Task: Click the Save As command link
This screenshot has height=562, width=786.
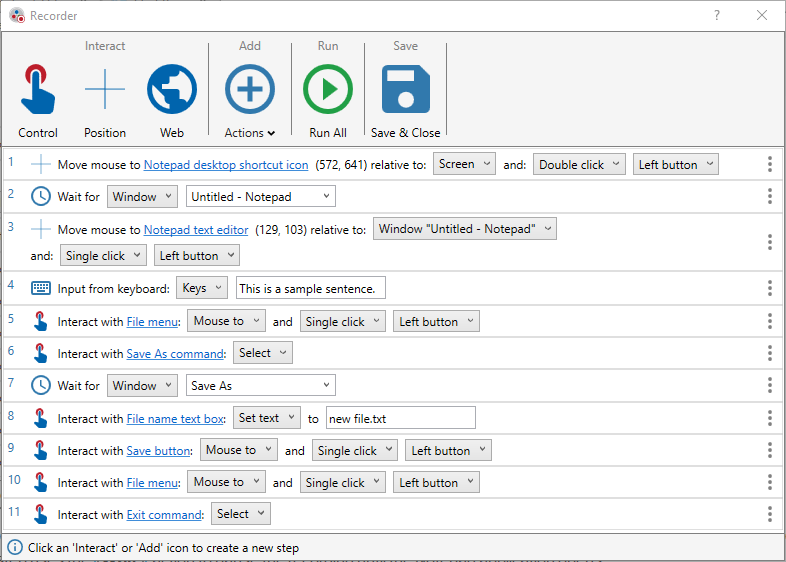Action: [x=175, y=353]
